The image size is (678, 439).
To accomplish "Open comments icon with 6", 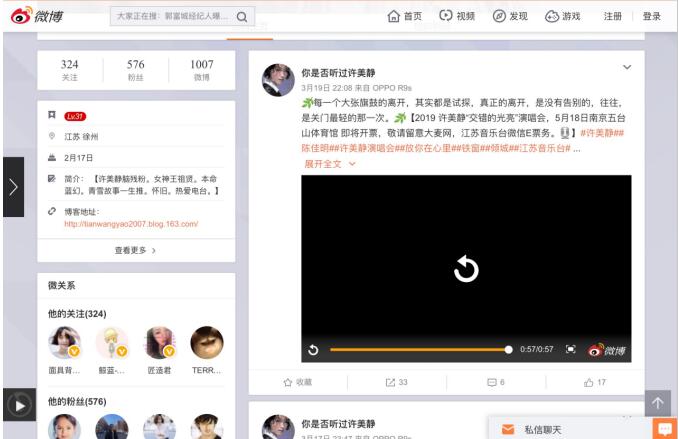I will point(496,382).
